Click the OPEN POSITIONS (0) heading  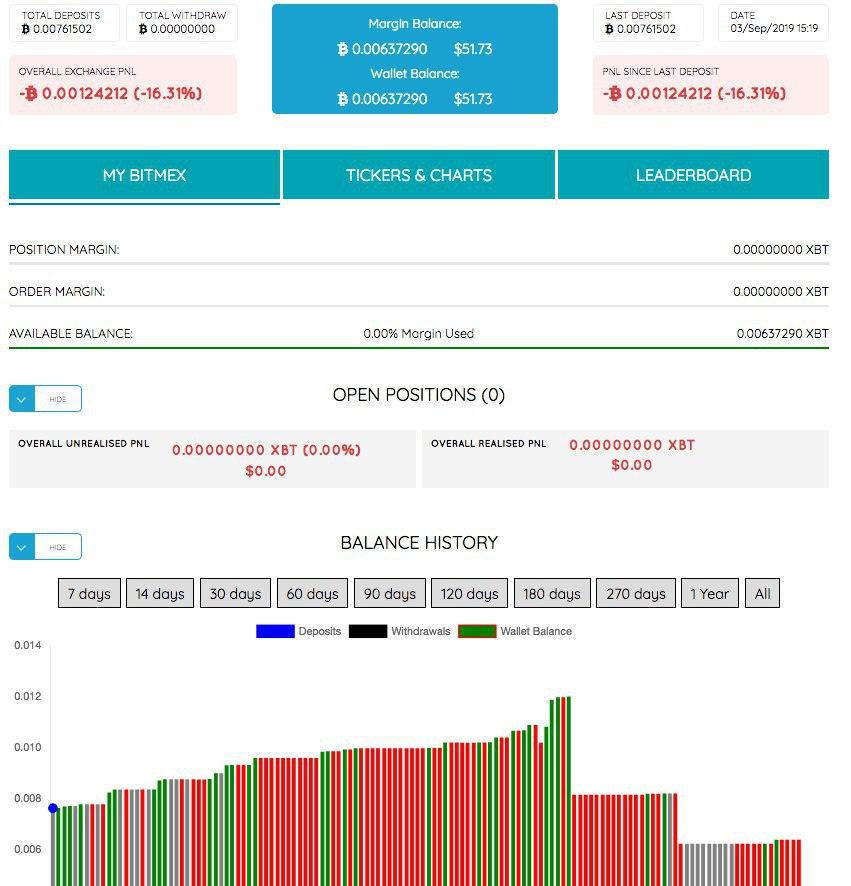tap(419, 394)
